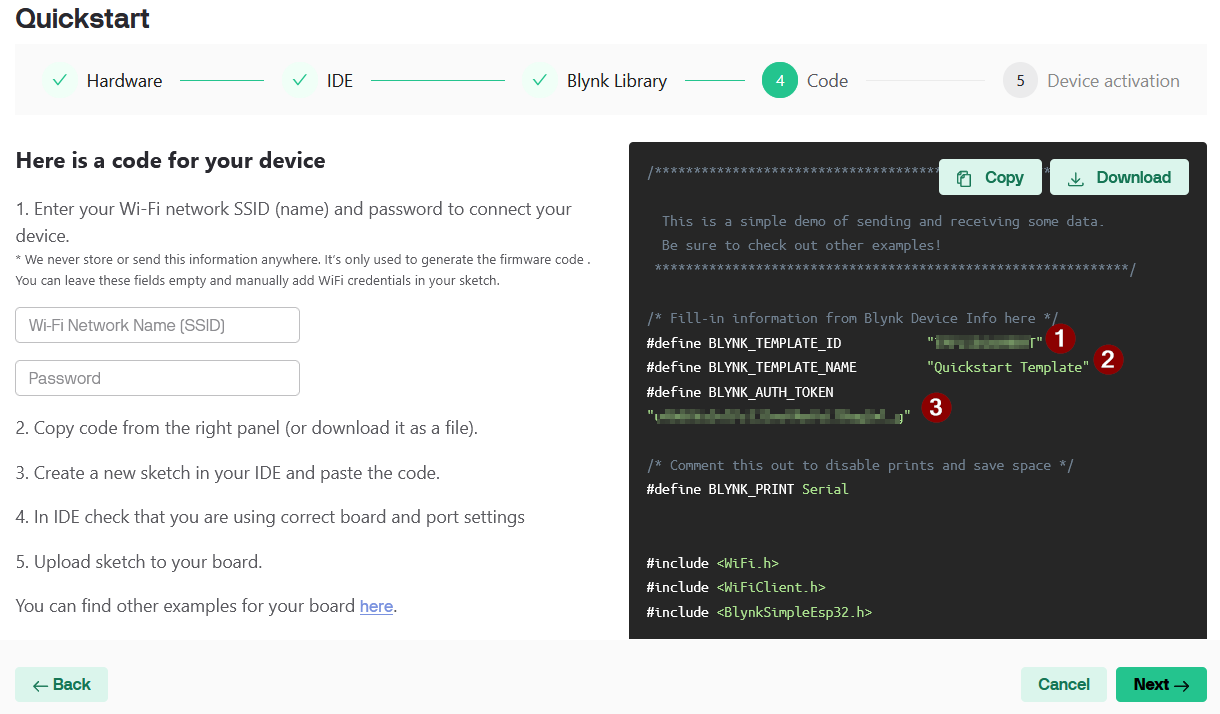Image resolution: width=1220 pixels, height=714 pixels.
Task: Open the Device activation step label
Action: click(1113, 81)
